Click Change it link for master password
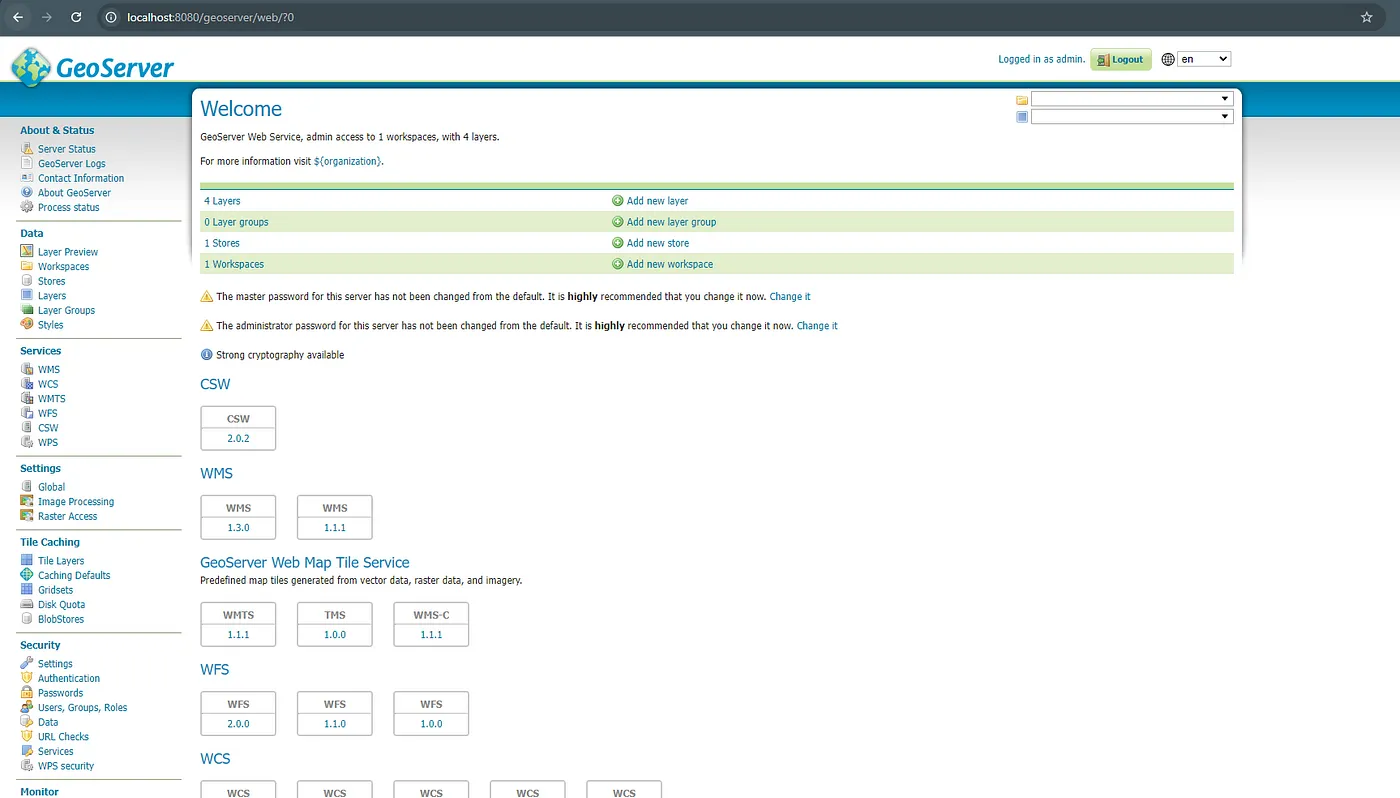The width and height of the screenshot is (1400, 798). click(789, 297)
